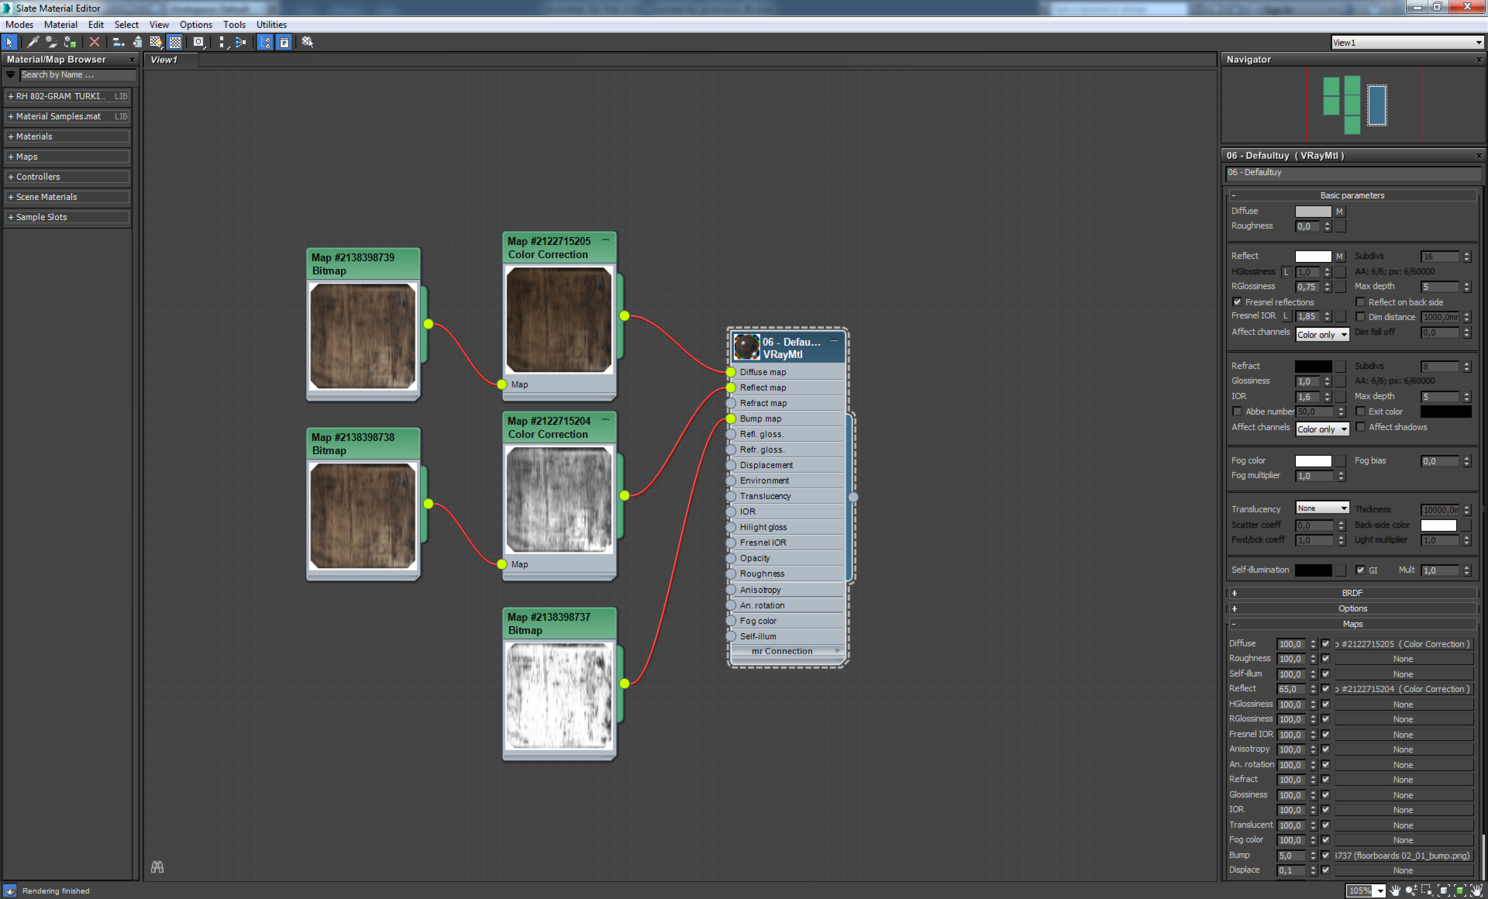
Task: Open the Material menu
Action: tap(60, 25)
